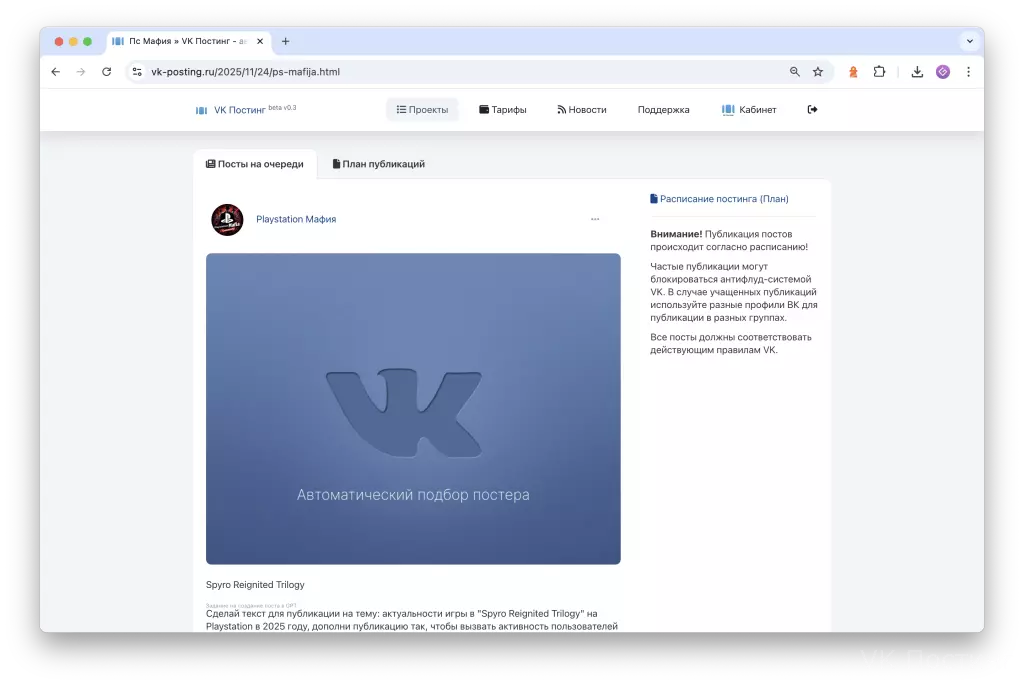This screenshot has height=685, width=1024.
Task: Close the Пс Мафия browser tab
Action: pyautogui.click(x=260, y=41)
